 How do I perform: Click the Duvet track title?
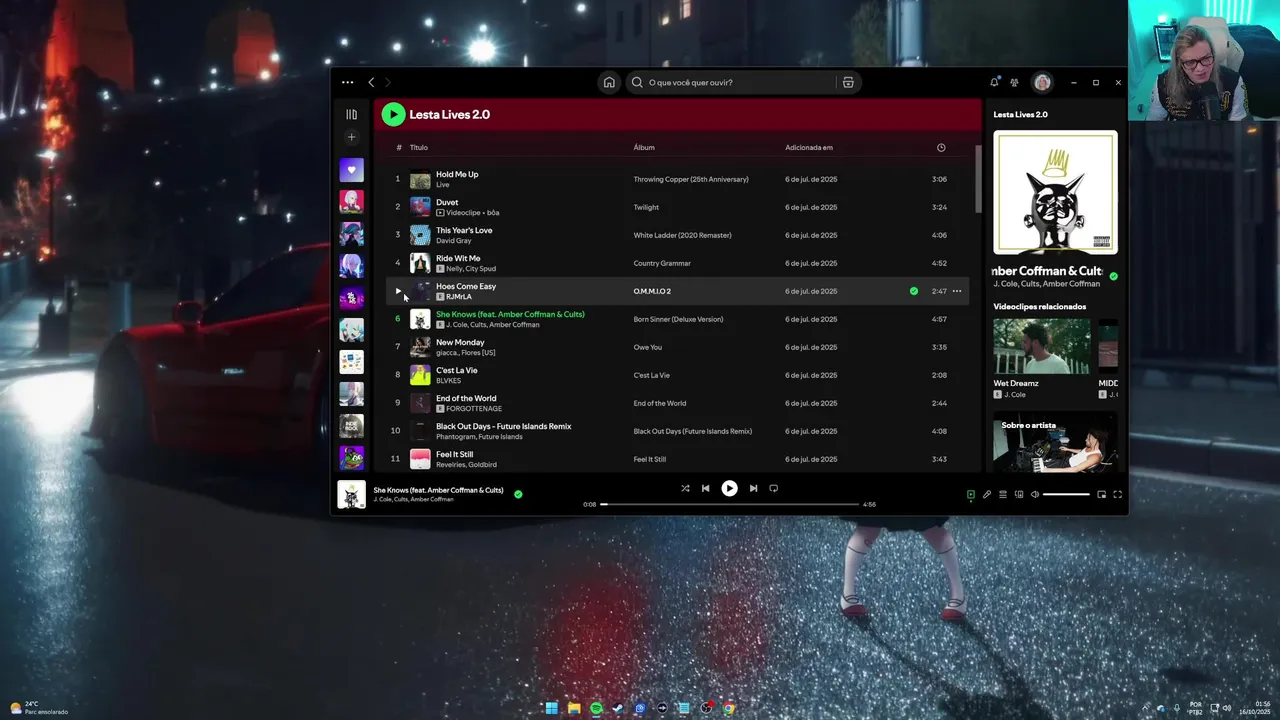[x=447, y=202]
